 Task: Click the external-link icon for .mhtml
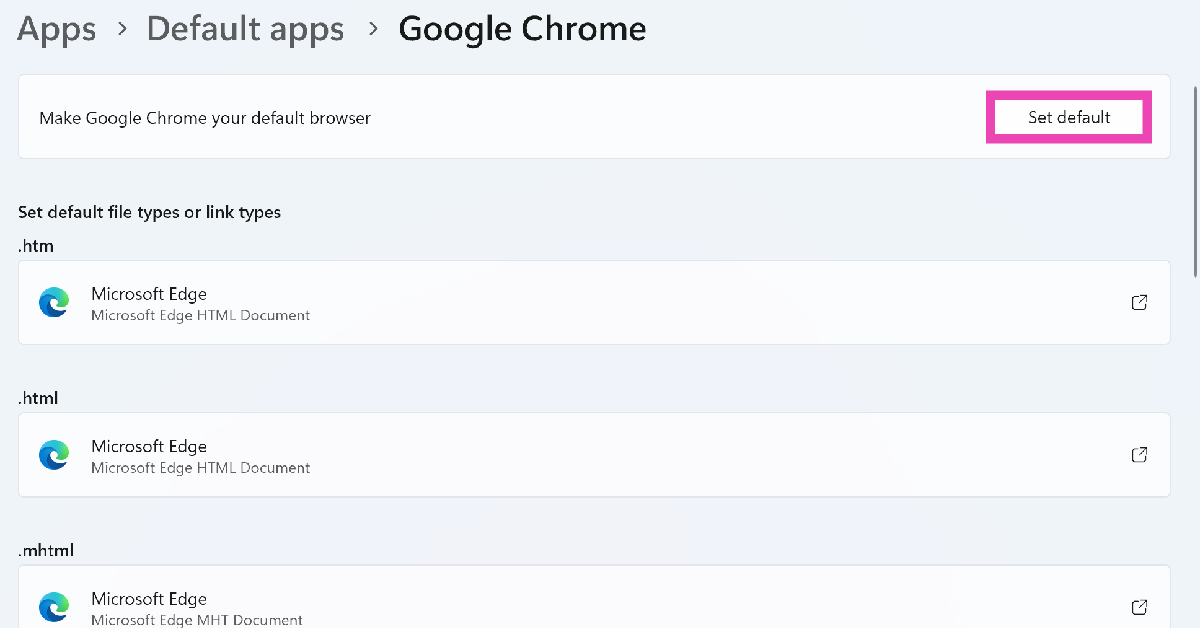click(x=1139, y=607)
